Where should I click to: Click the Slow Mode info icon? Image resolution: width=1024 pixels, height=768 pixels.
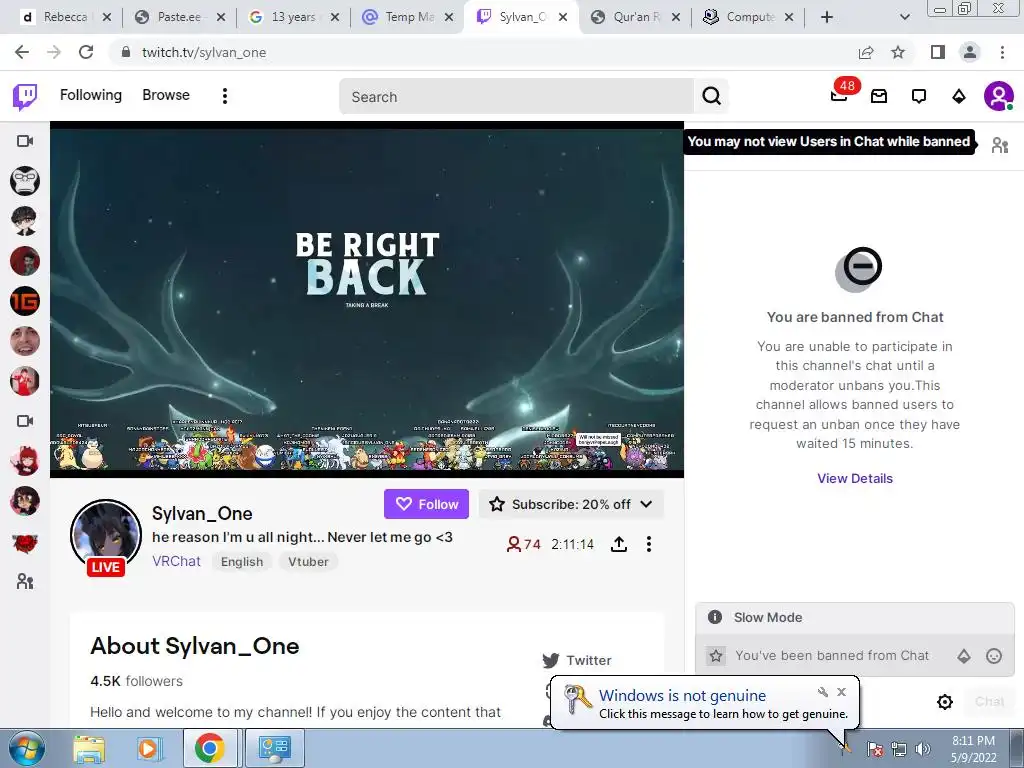pyautogui.click(x=715, y=617)
